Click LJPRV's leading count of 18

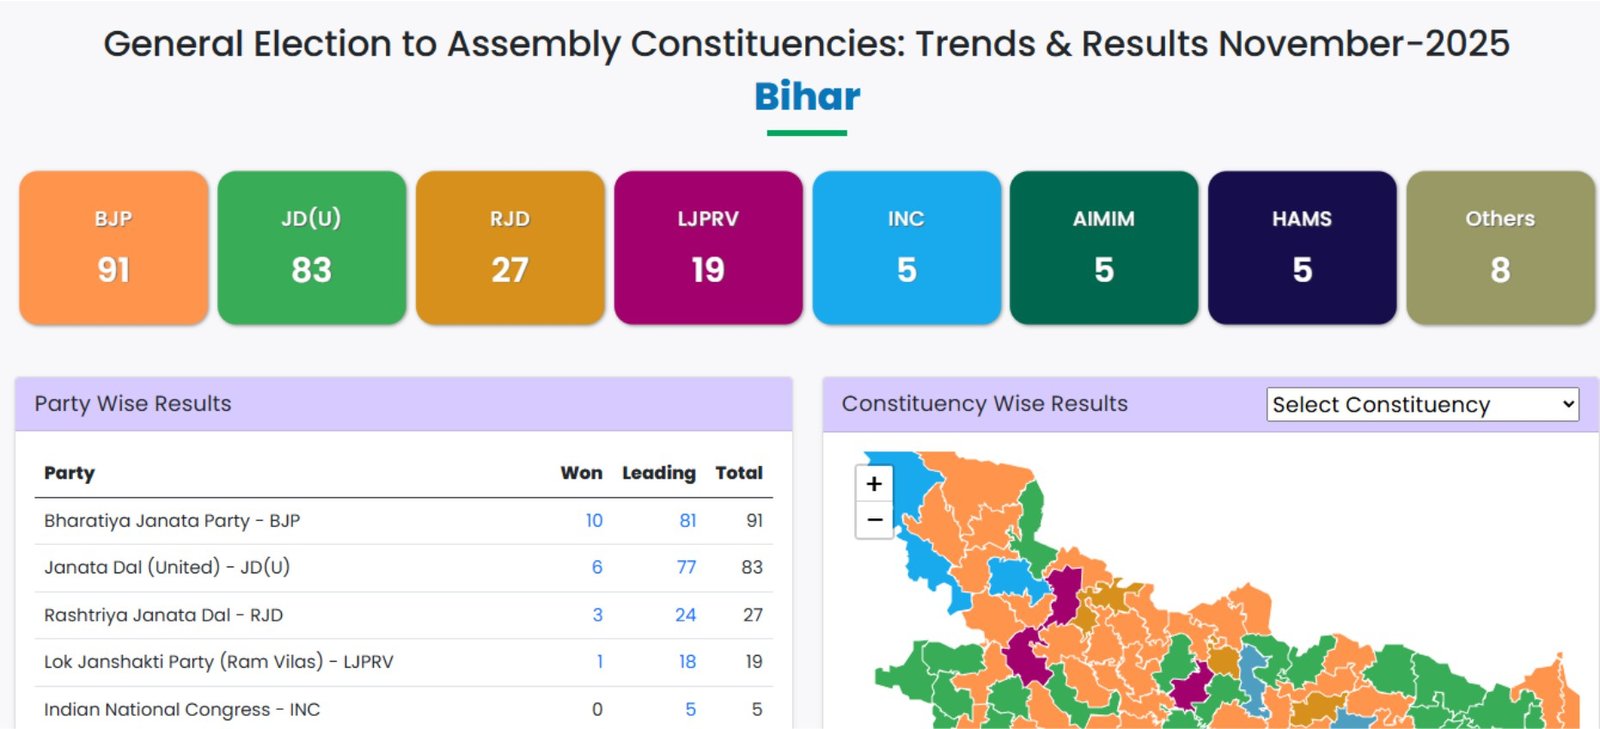pos(687,662)
